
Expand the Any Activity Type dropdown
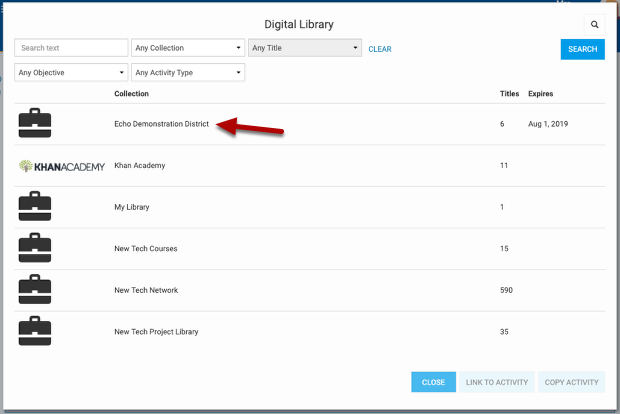(x=188, y=73)
